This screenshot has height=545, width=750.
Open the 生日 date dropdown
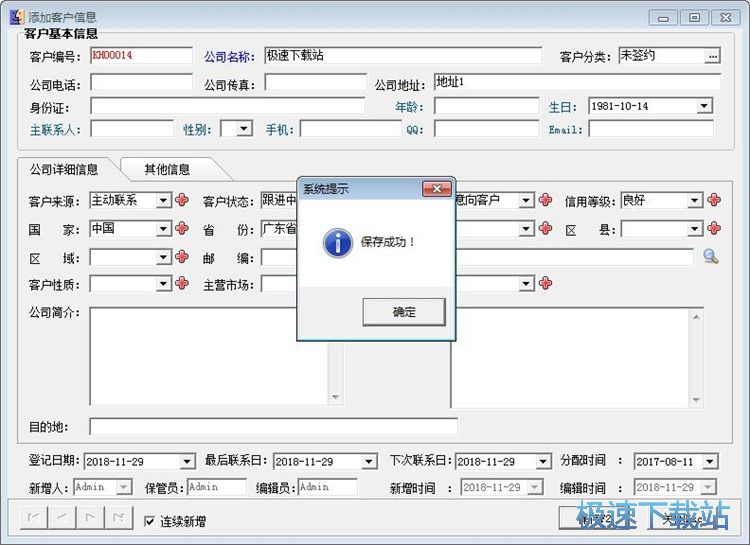pyautogui.click(x=704, y=106)
